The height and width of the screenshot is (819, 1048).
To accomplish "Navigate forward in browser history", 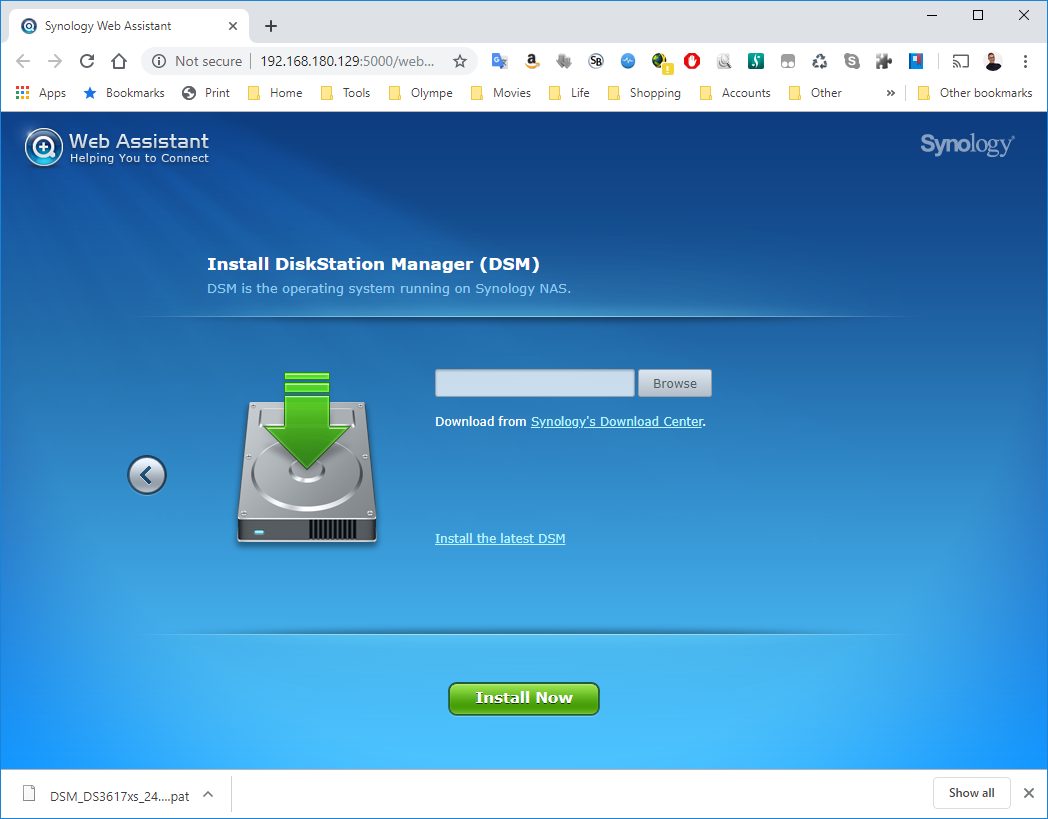I will click(x=55, y=62).
